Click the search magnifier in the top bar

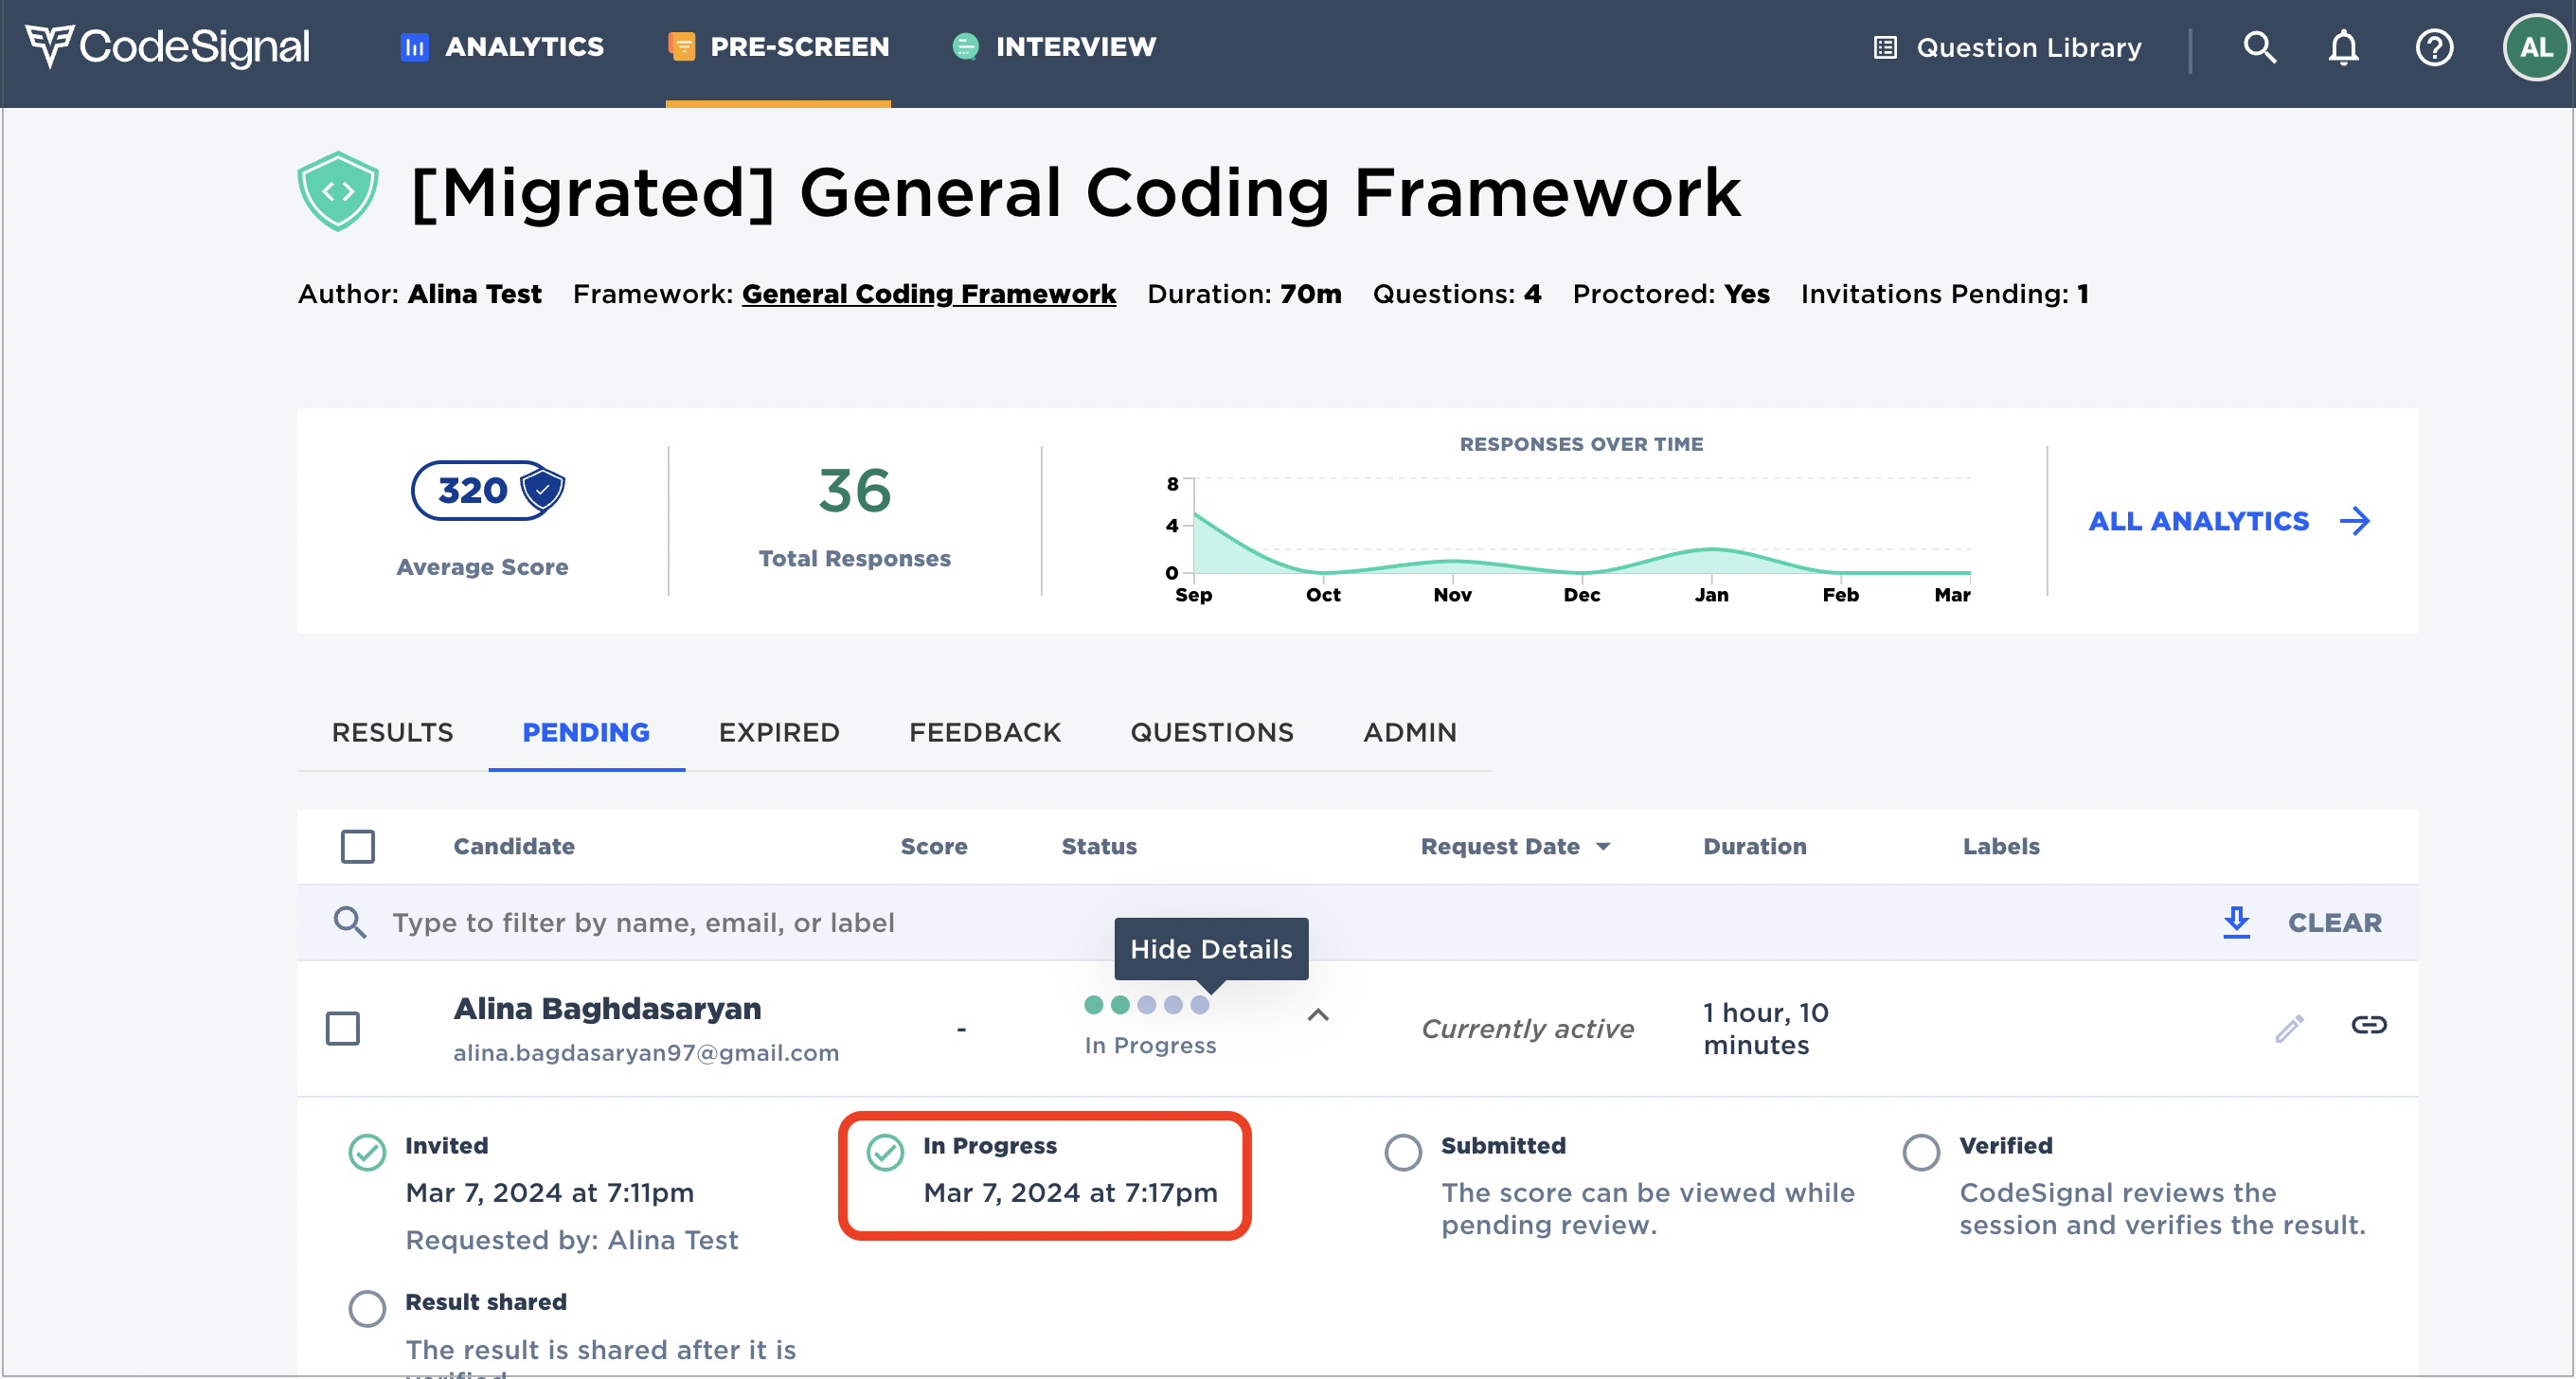click(2259, 47)
